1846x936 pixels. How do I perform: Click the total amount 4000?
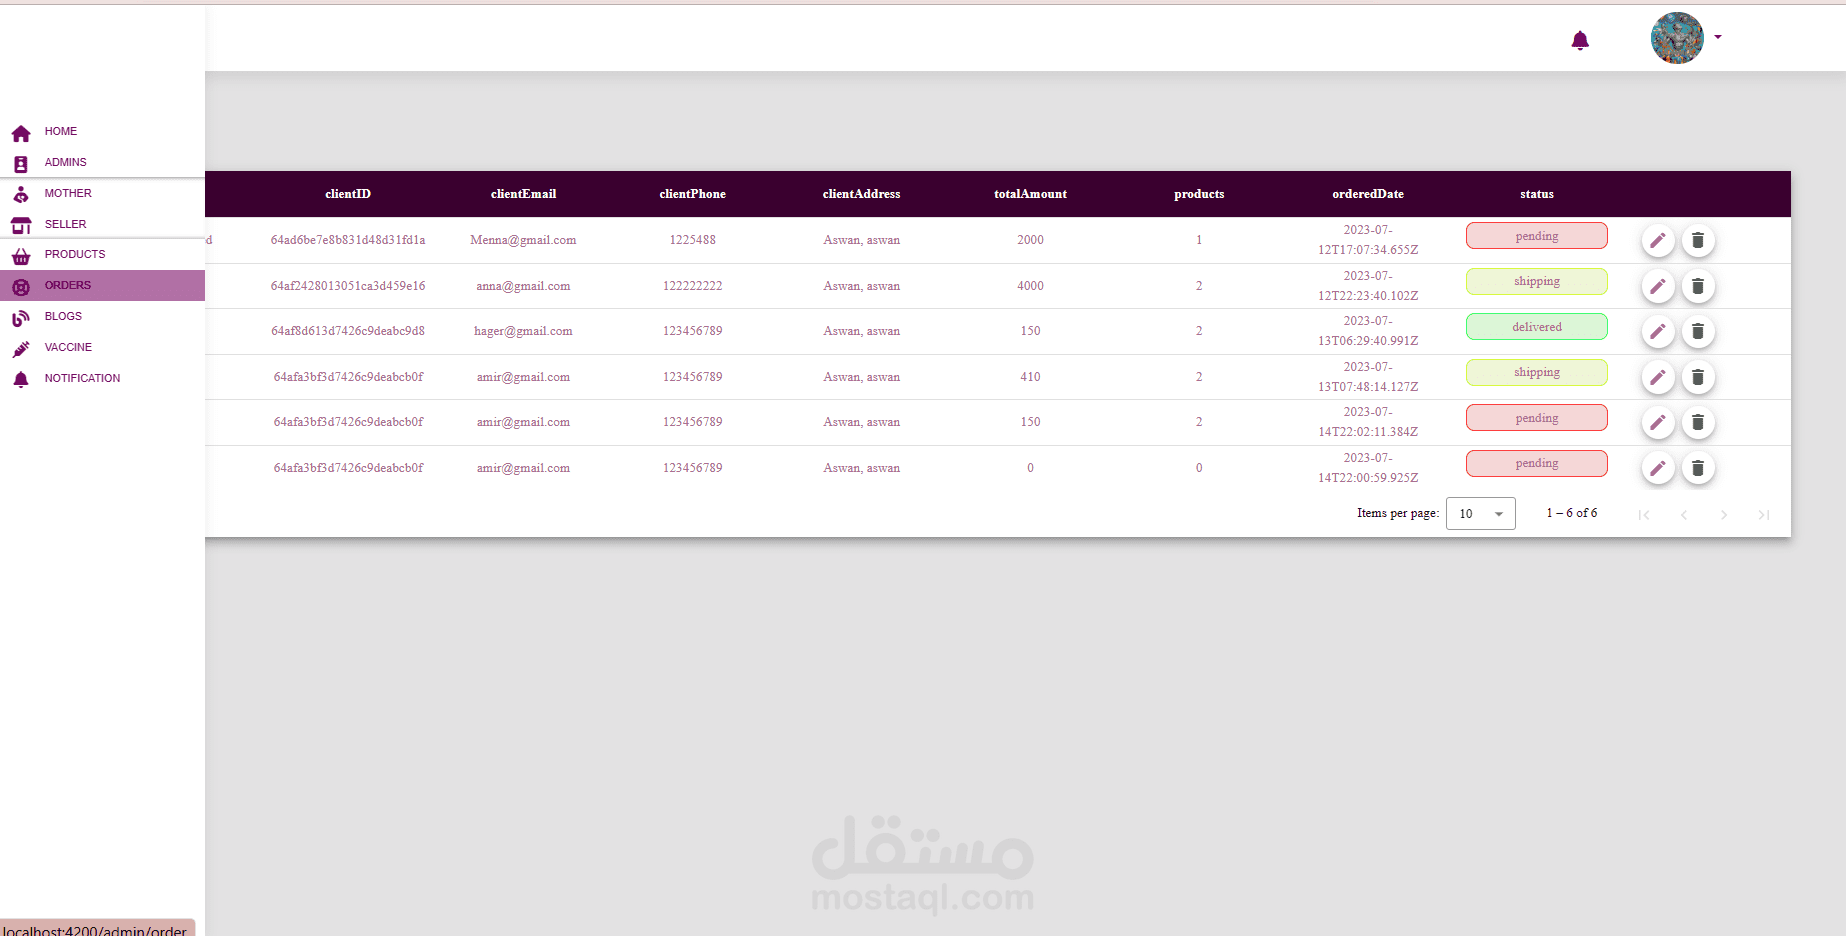pyautogui.click(x=1030, y=286)
